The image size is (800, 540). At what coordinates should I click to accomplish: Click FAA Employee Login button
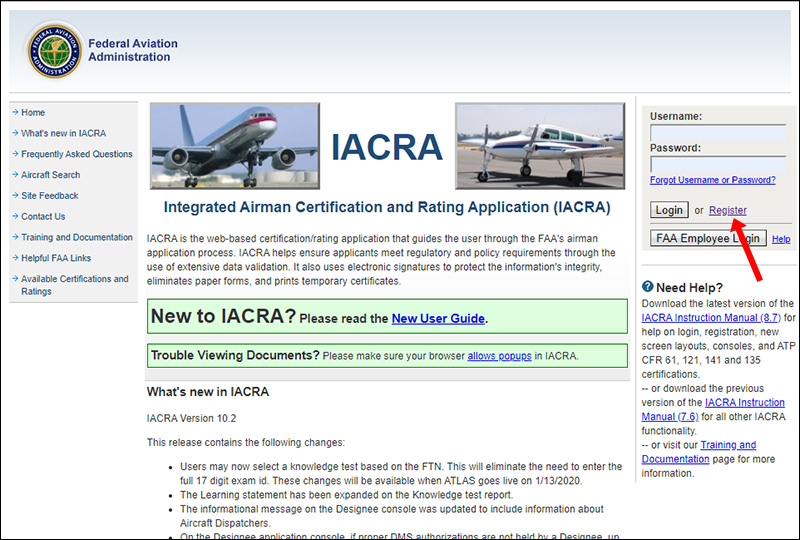(x=708, y=238)
